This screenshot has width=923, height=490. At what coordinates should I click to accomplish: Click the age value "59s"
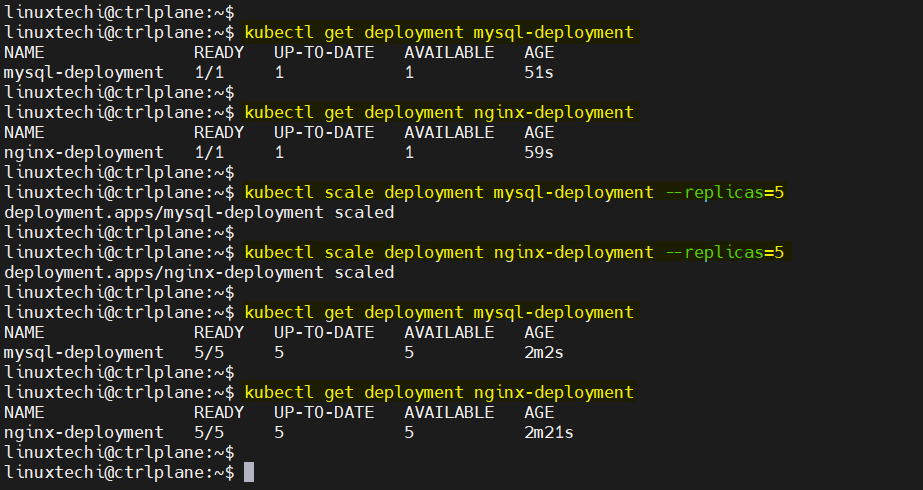click(539, 153)
